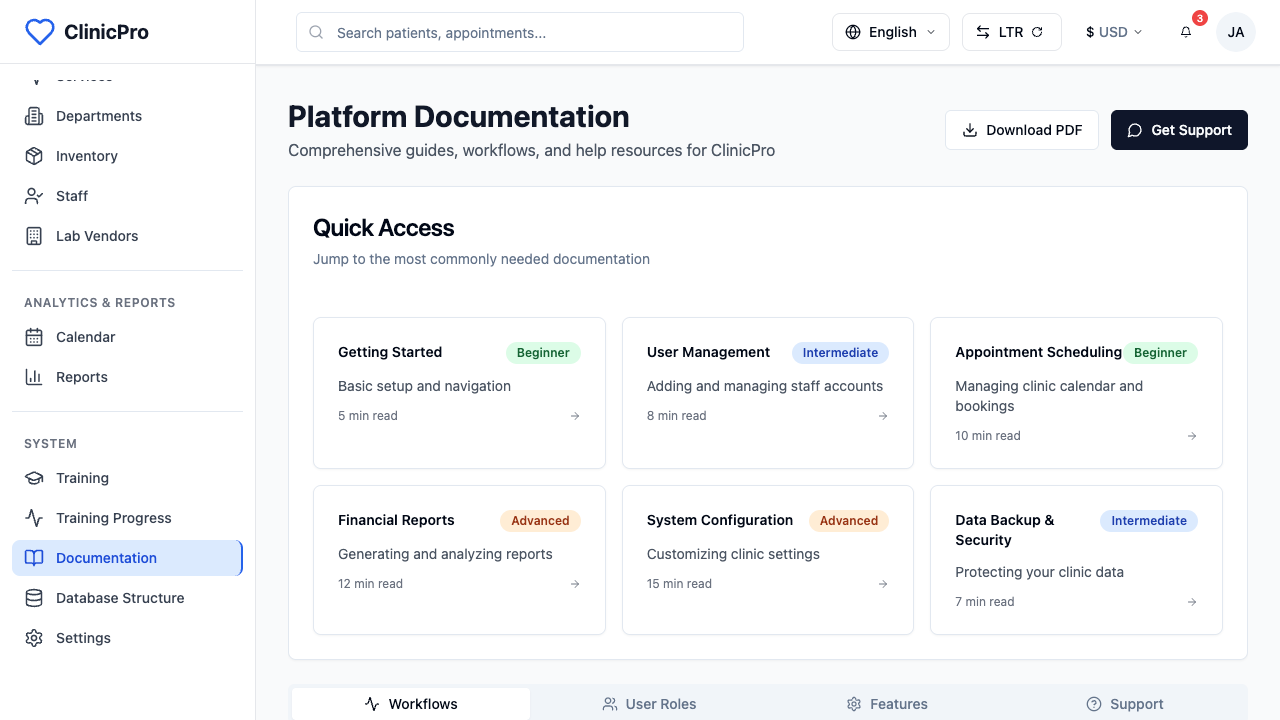Image resolution: width=1280 pixels, height=720 pixels.
Task: Click the red notification count badge
Action: coord(1200,18)
